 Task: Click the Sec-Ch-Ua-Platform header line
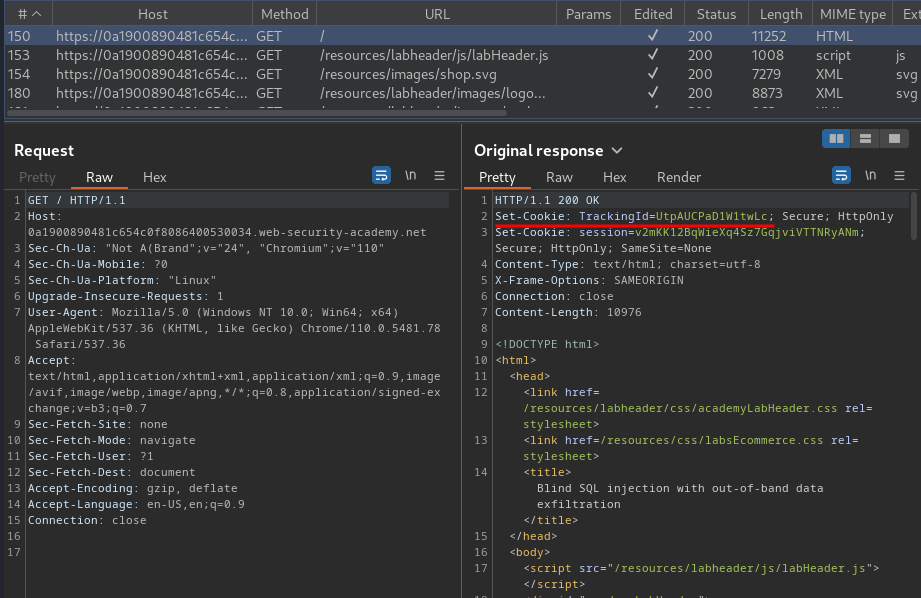tap(122, 280)
